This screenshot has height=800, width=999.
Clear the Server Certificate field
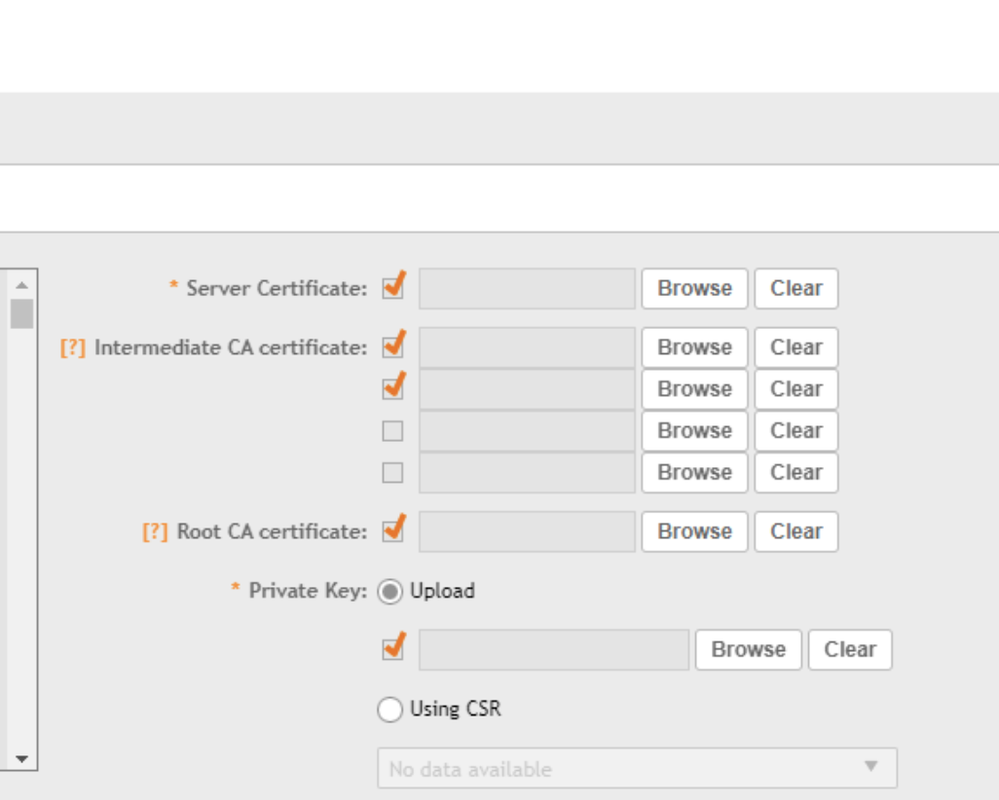[x=796, y=289]
